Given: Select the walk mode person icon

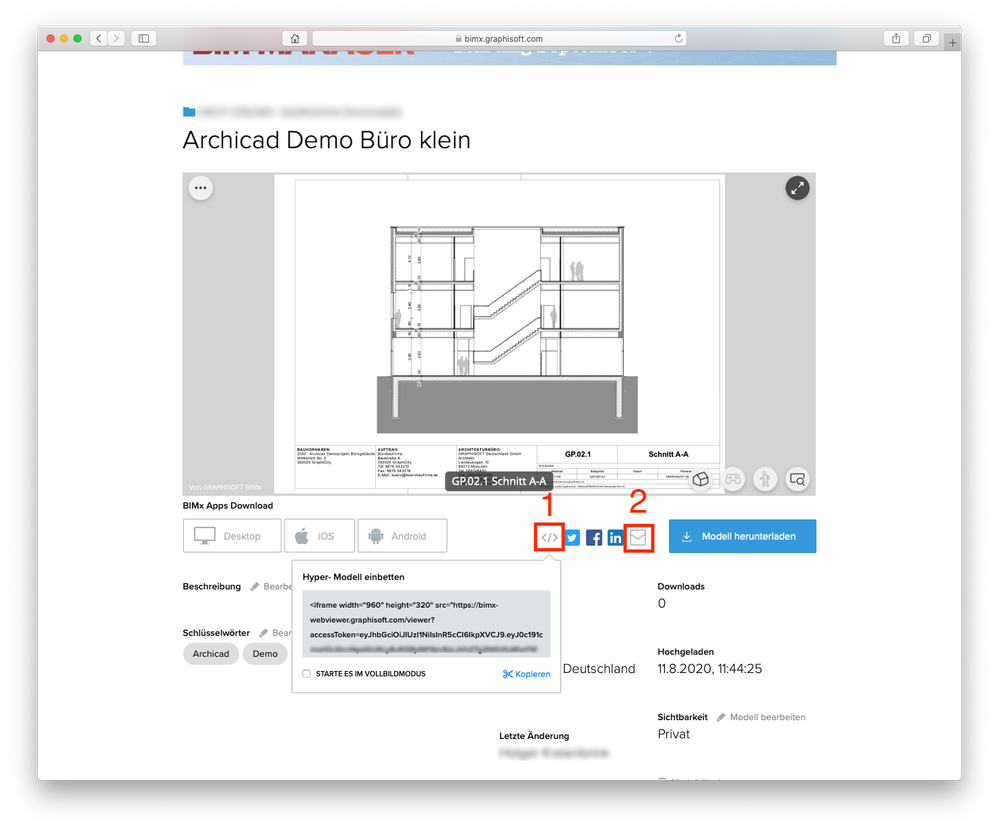Looking at the screenshot, I should [x=765, y=479].
